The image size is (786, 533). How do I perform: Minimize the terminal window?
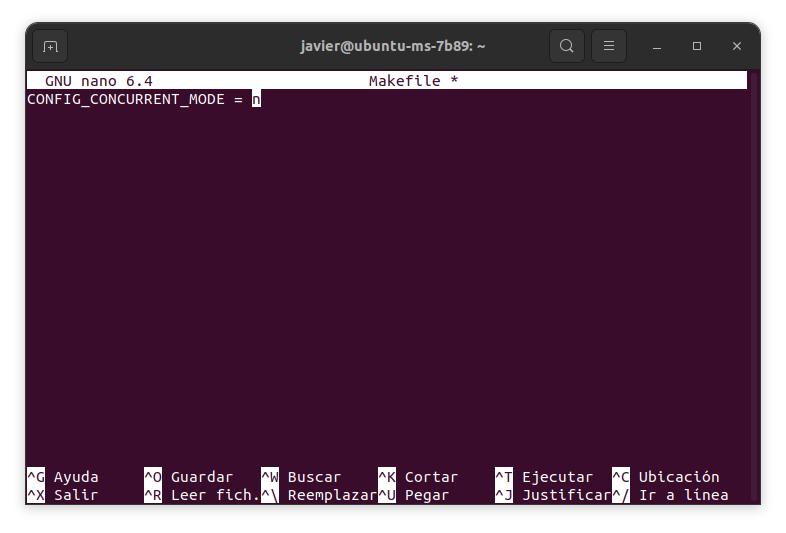(x=657, y=46)
